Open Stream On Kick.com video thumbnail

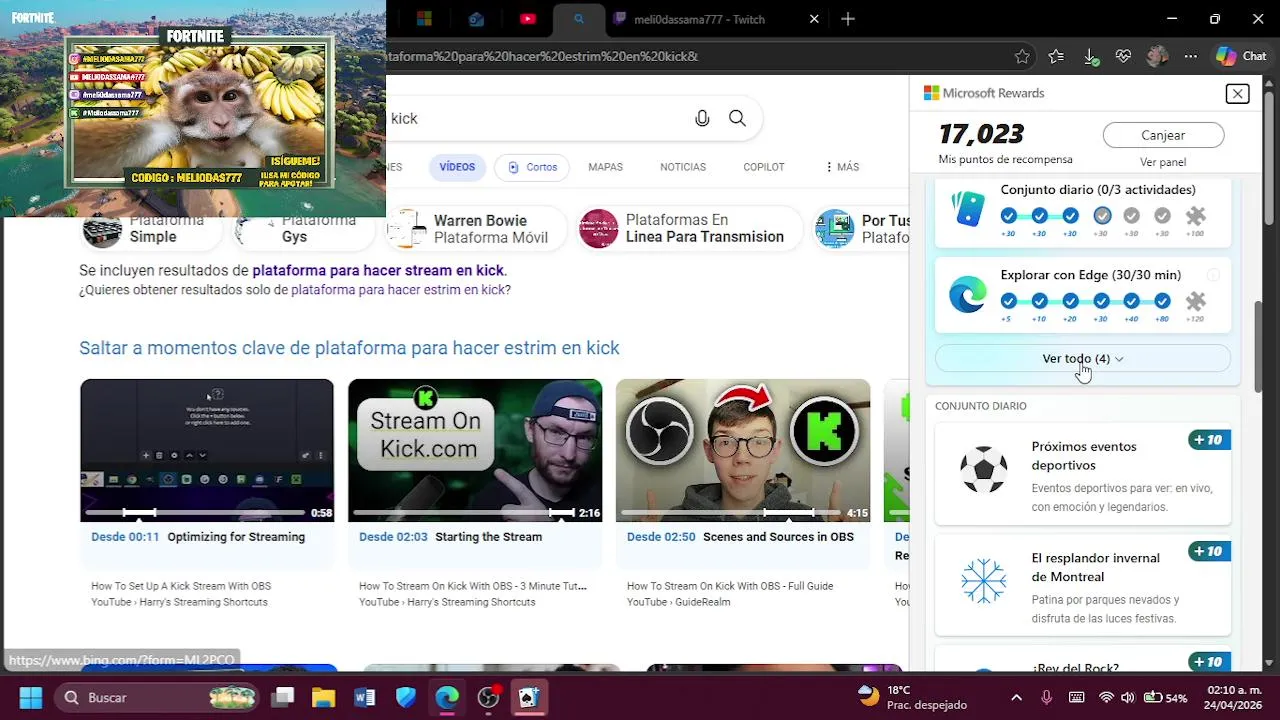[475, 450]
